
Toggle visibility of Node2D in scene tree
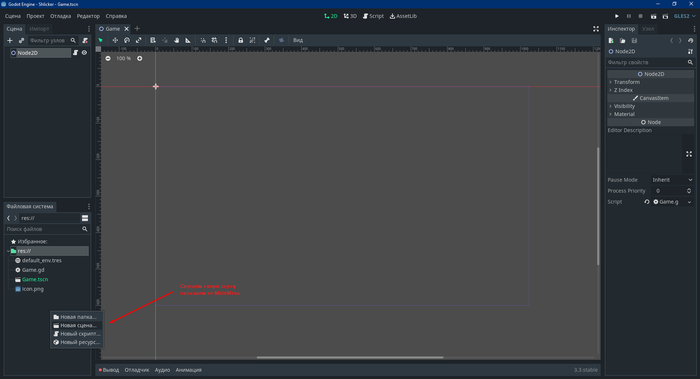84,53
